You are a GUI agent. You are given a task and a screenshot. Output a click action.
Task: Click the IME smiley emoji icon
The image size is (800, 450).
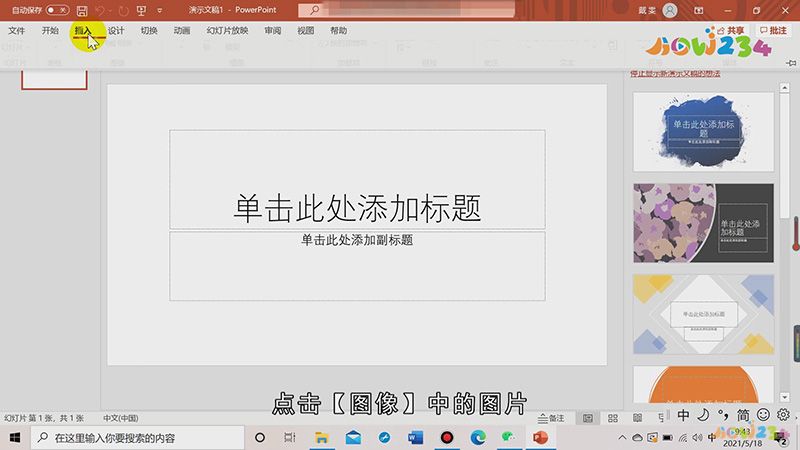click(x=763, y=415)
